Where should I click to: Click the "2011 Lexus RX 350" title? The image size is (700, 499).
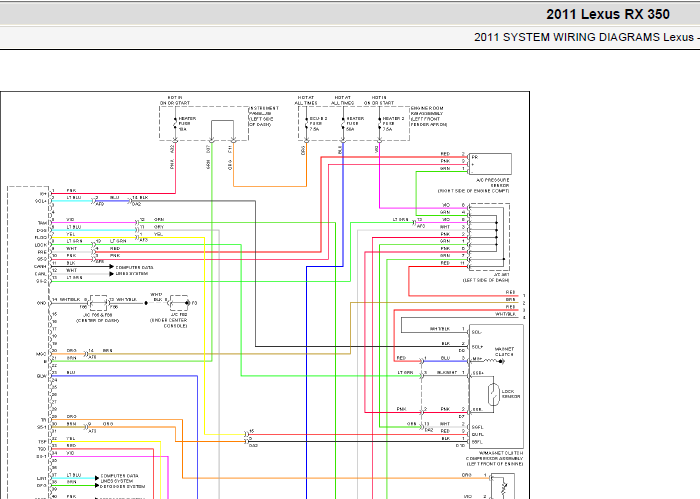(608, 14)
